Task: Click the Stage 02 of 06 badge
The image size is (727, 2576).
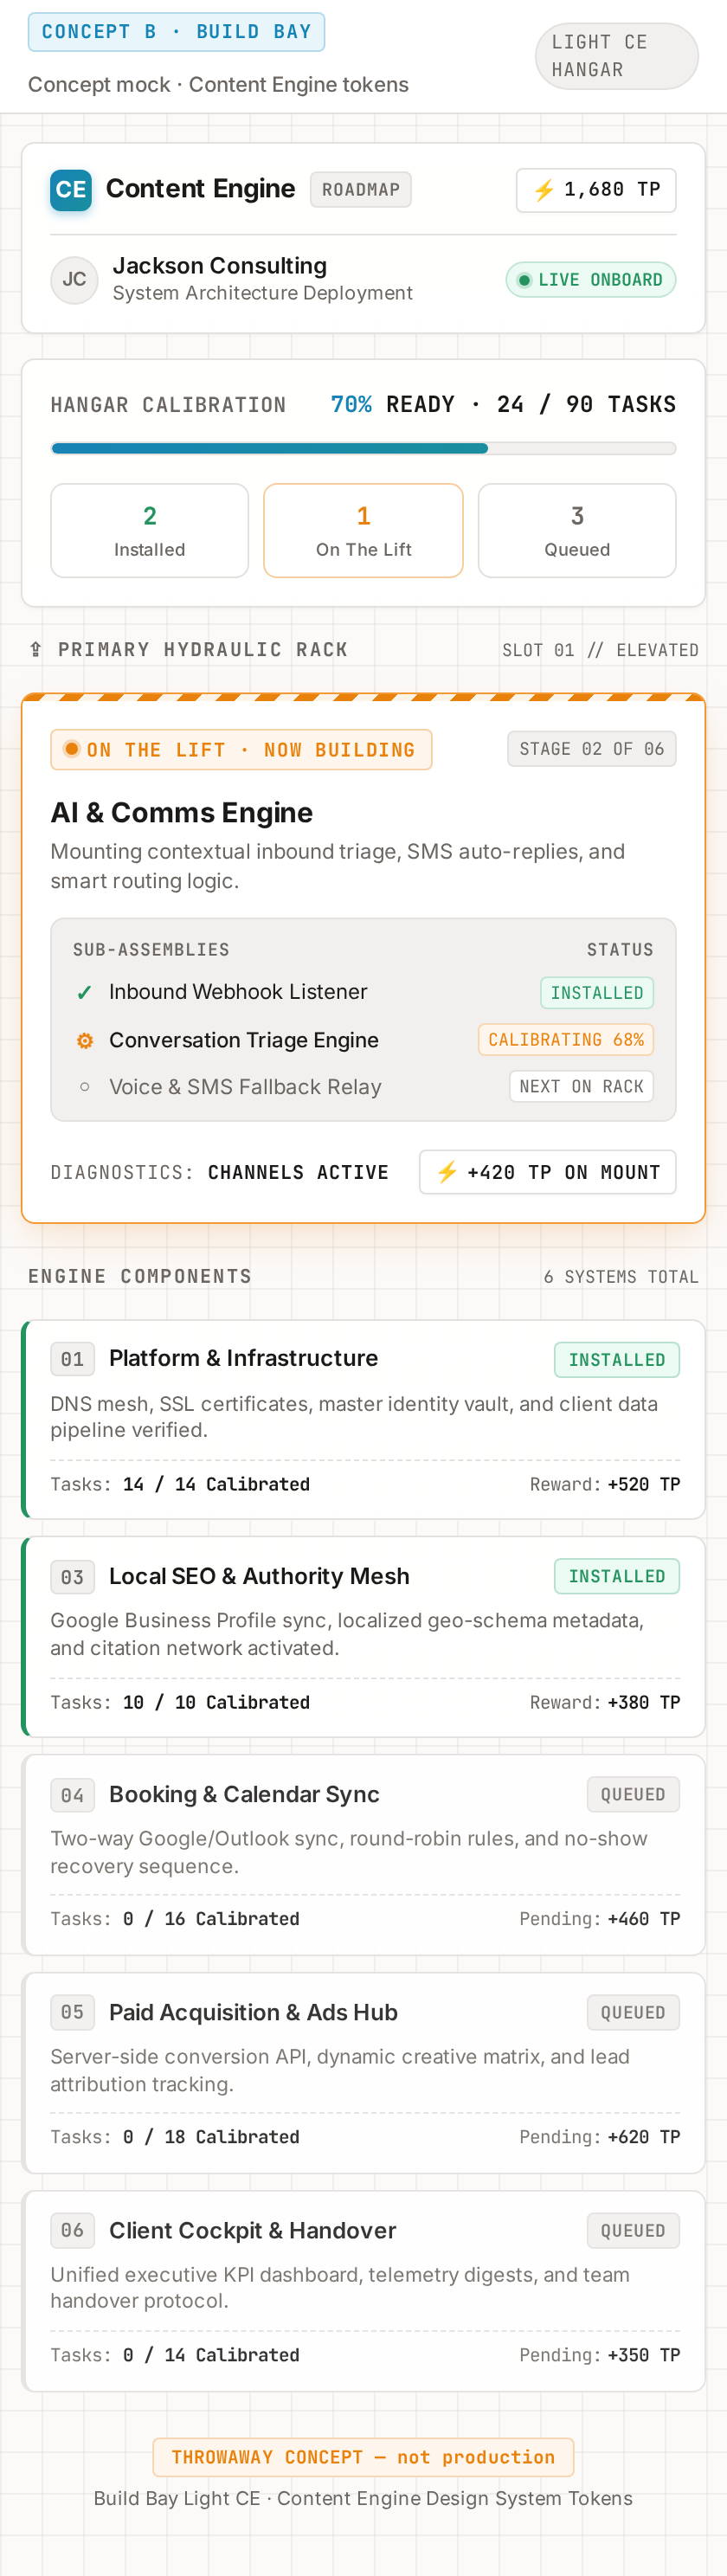Action: [592, 749]
